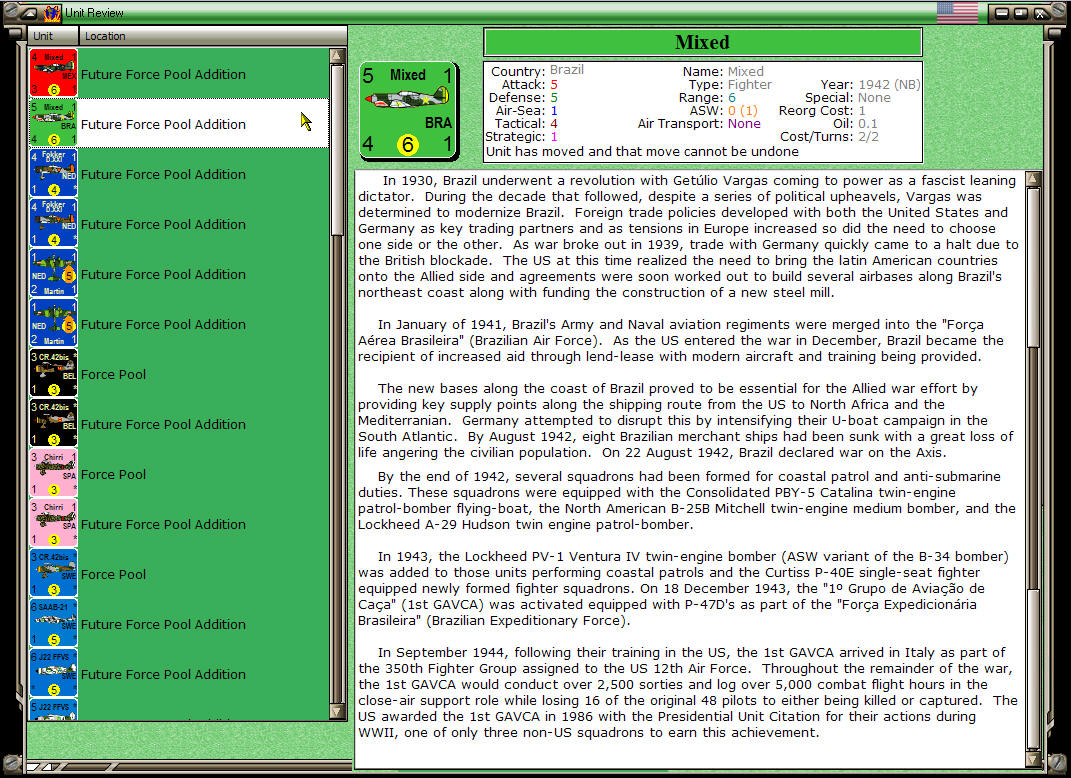The height and width of the screenshot is (778, 1071).
Task: Pick the black CR.42bis BEL counter in Force Pool
Action: pos(53,373)
